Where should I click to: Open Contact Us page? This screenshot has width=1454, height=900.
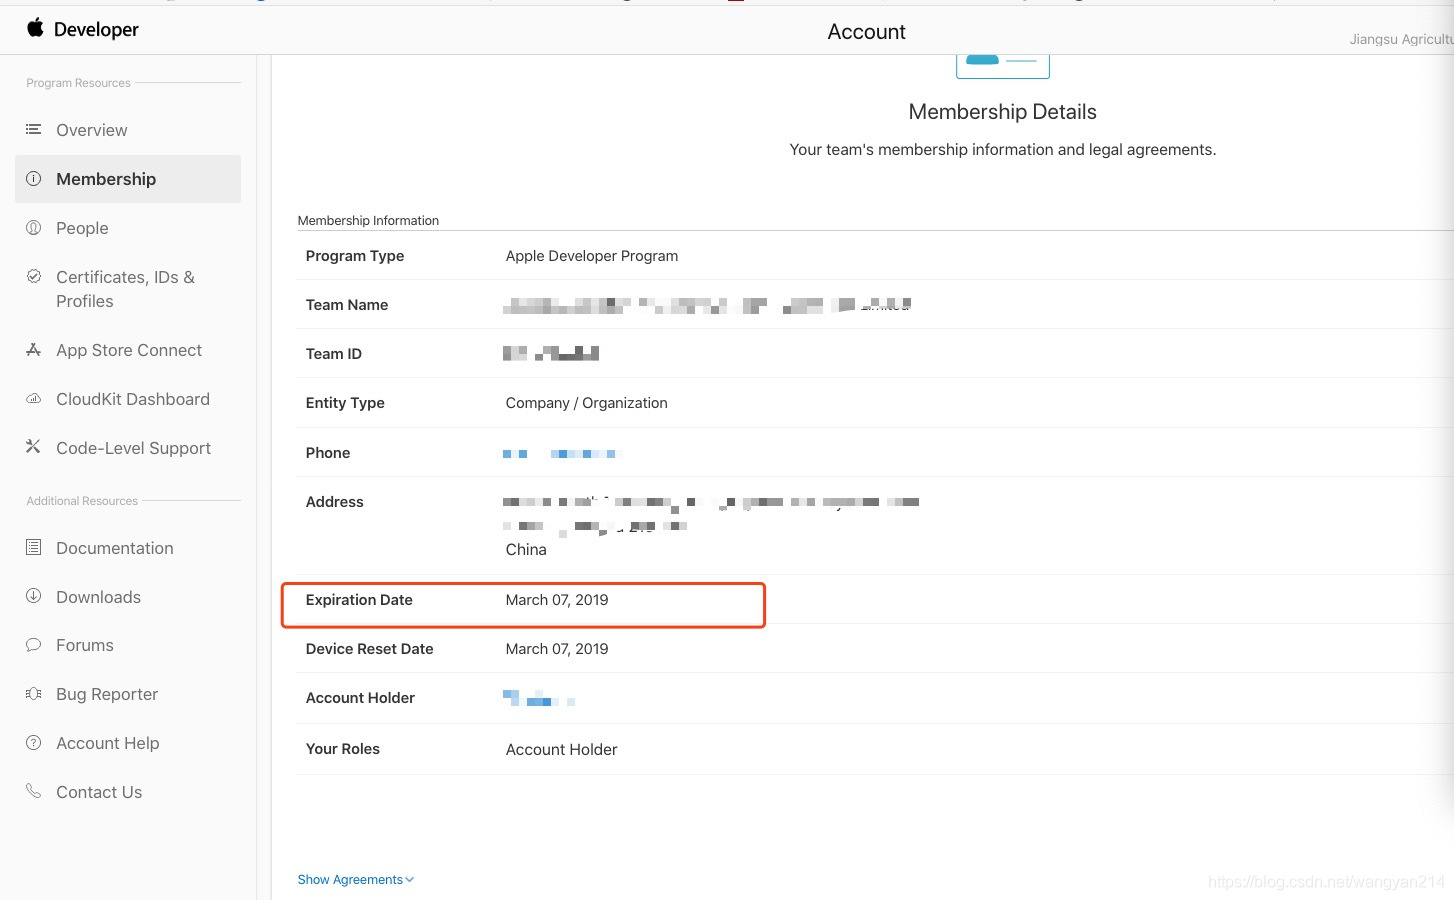point(99,792)
